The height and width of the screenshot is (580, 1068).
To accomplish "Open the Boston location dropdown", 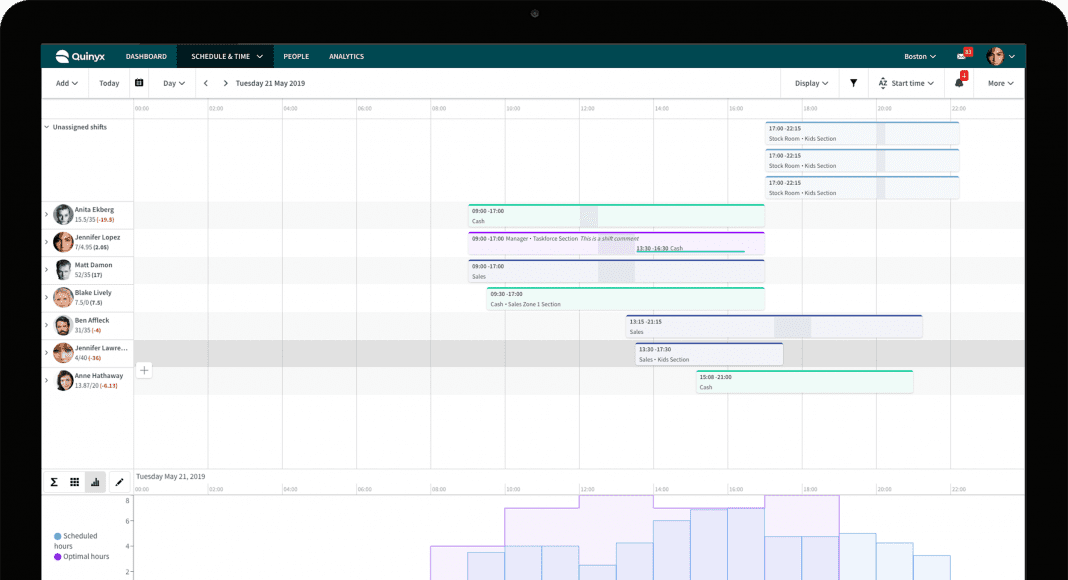I will (919, 56).
